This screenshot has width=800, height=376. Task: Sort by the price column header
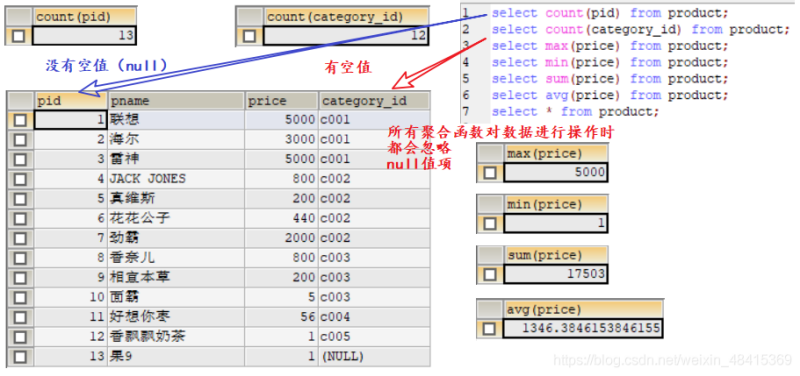point(282,101)
